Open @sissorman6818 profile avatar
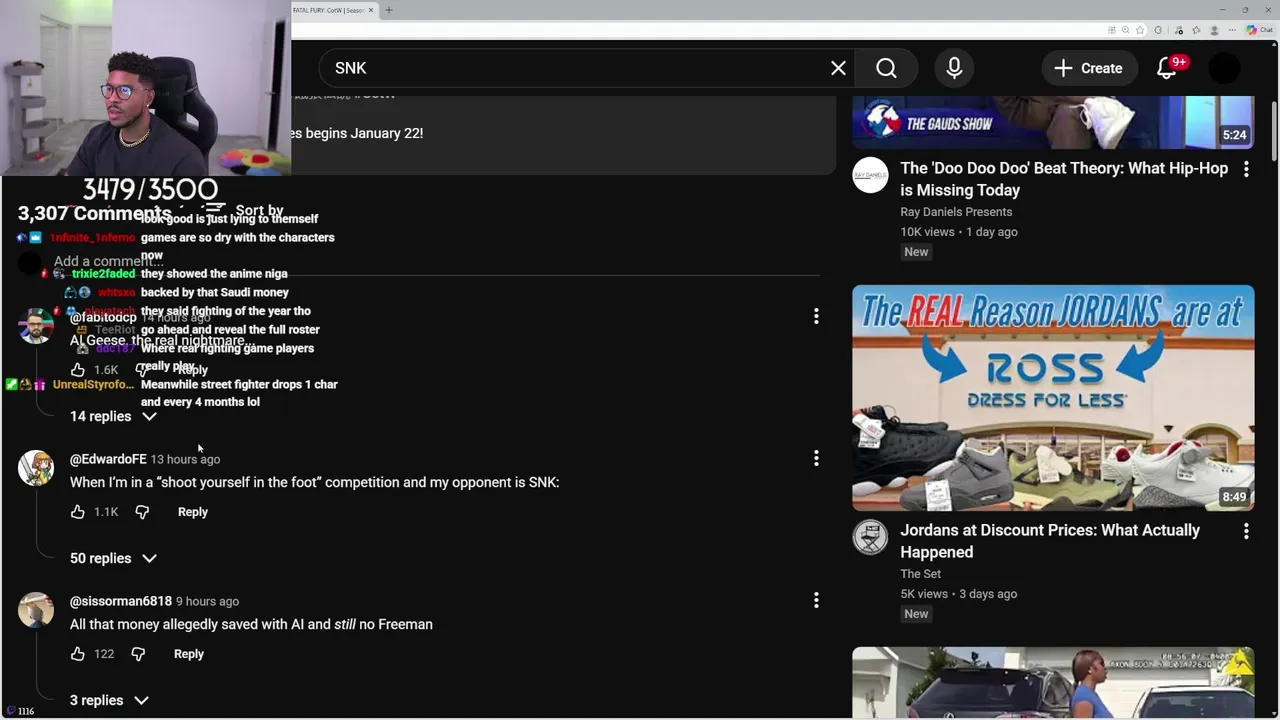 pyautogui.click(x=36, y=610)
